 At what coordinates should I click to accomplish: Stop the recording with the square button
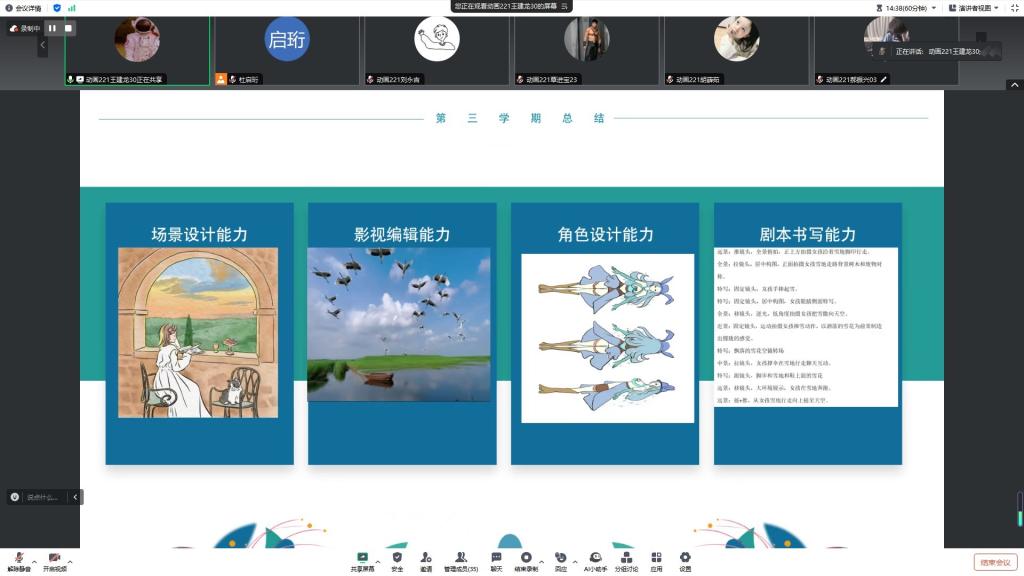click(x=68, y=28)
